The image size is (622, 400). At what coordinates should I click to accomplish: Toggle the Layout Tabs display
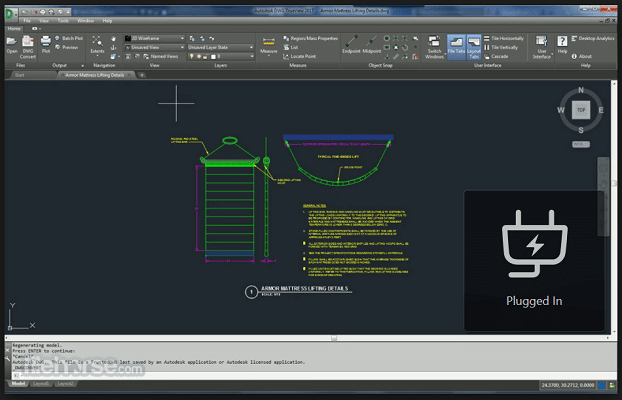pos(474,47)
